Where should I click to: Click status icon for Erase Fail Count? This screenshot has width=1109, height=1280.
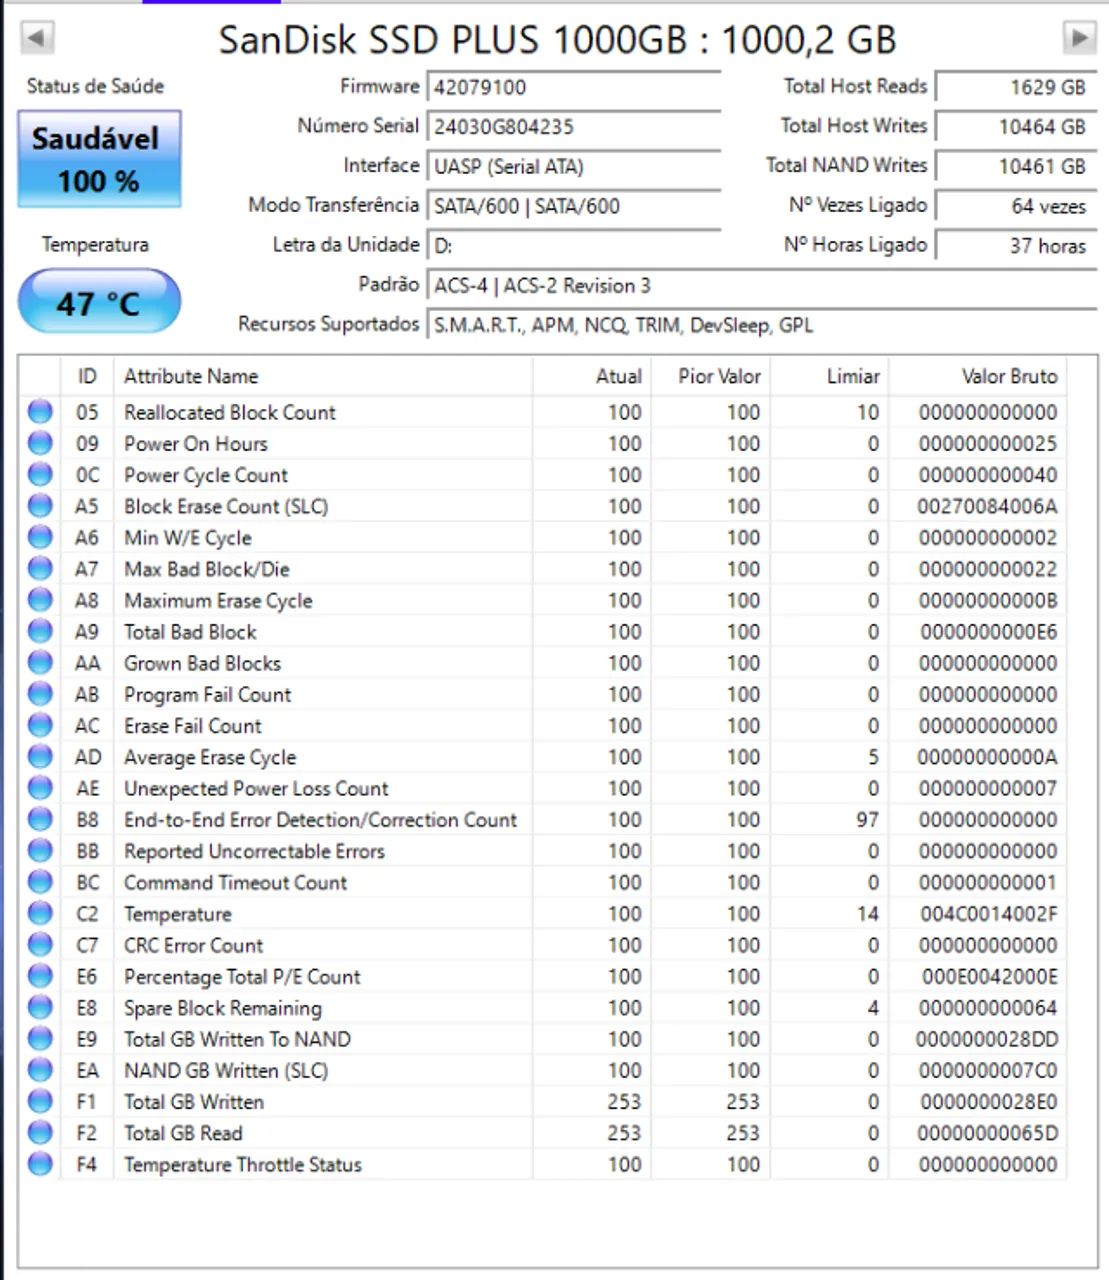[40, 725]
